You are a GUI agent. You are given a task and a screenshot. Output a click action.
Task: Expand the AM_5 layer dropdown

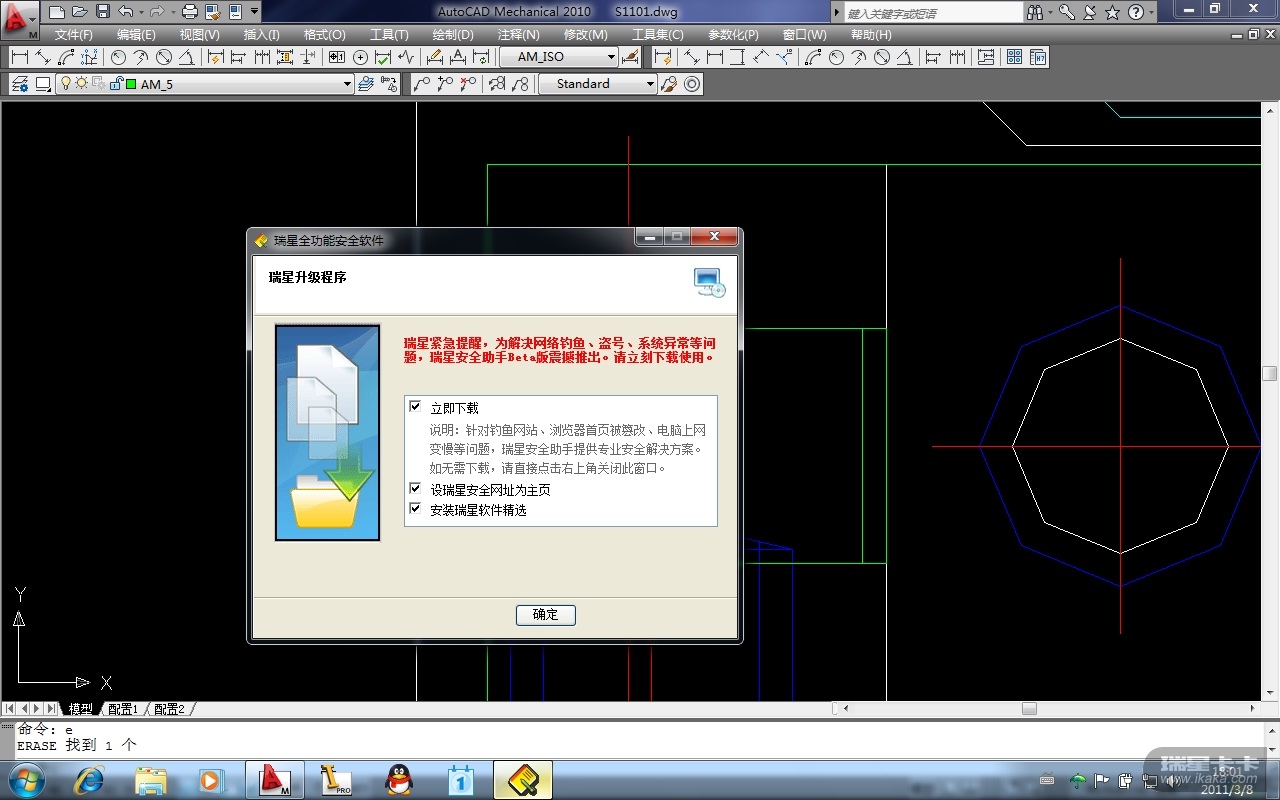point(347,85)
